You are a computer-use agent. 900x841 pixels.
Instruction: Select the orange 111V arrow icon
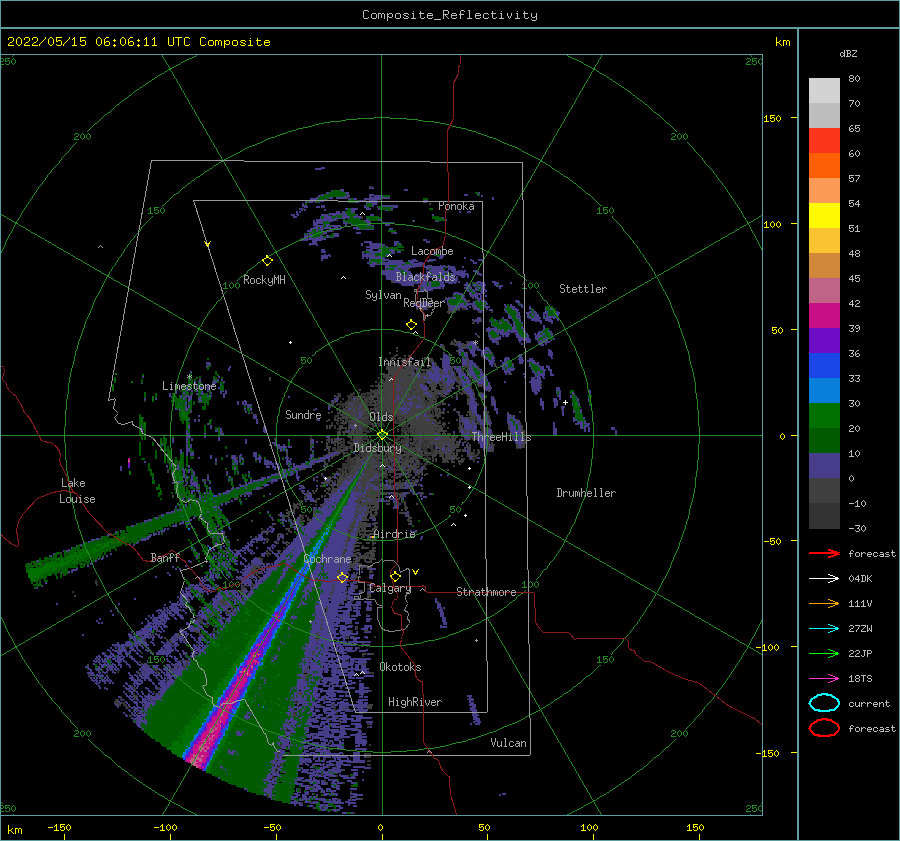[x=824, y=603]
